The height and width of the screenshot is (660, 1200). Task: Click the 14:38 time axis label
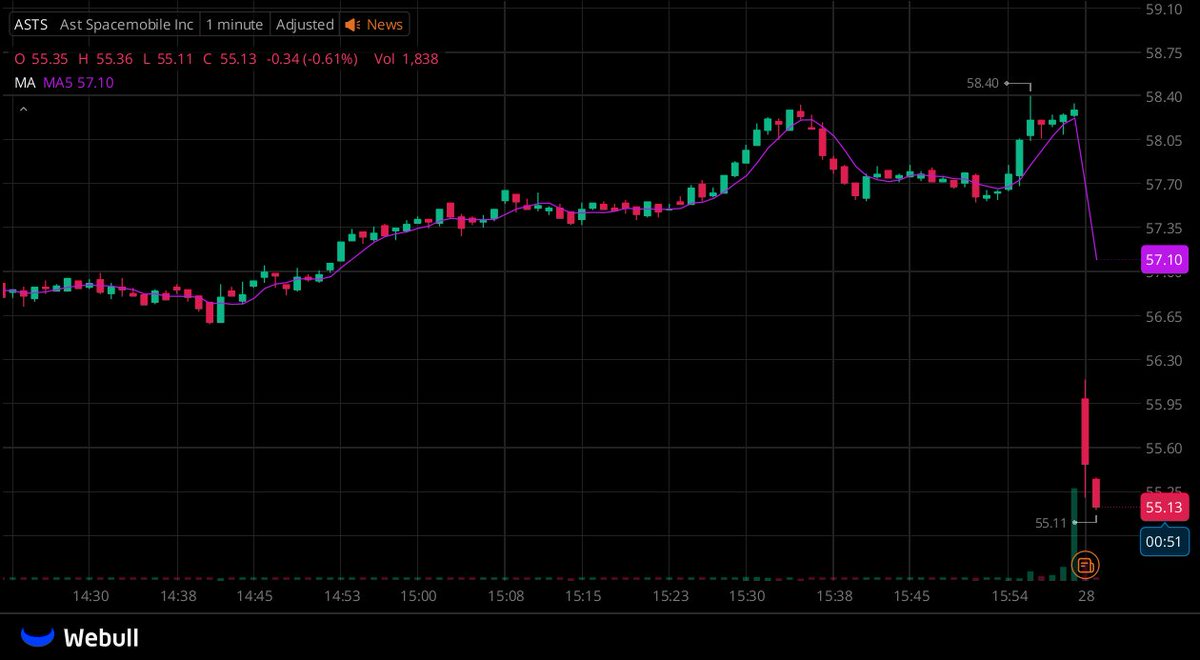(178, 596)
